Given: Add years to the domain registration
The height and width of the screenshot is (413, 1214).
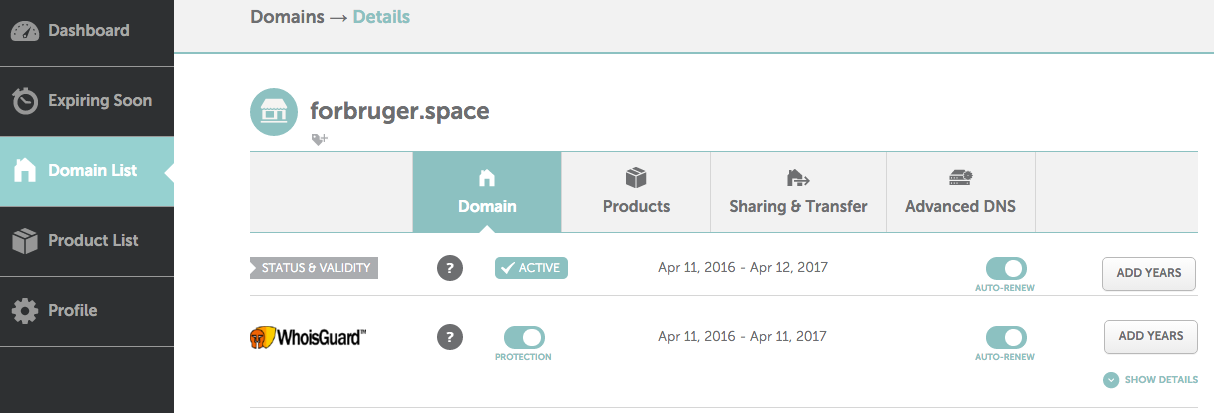Looking at the screenshot, I should point(1149,273).
